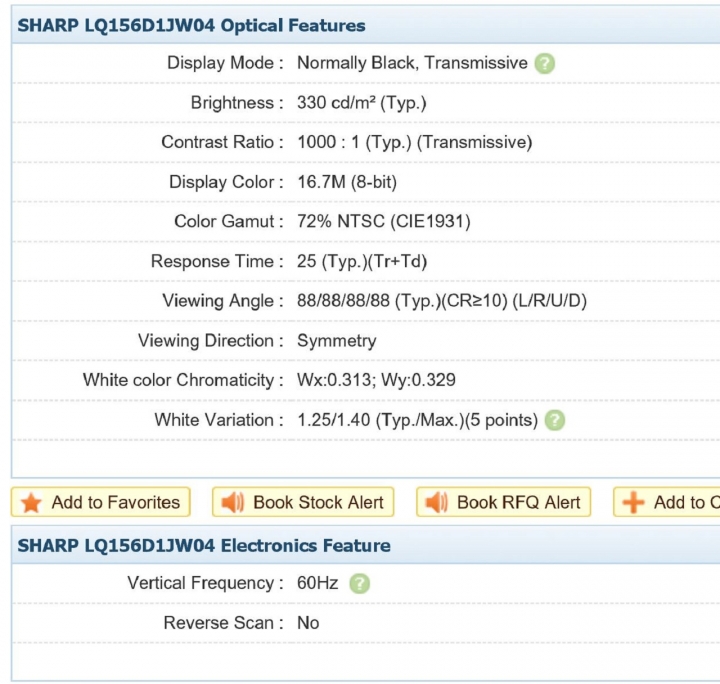Click the 'White Variation :' label
The height and width of the screenshot is (684, 720).
pyautogui.click(x=219, y=420)
